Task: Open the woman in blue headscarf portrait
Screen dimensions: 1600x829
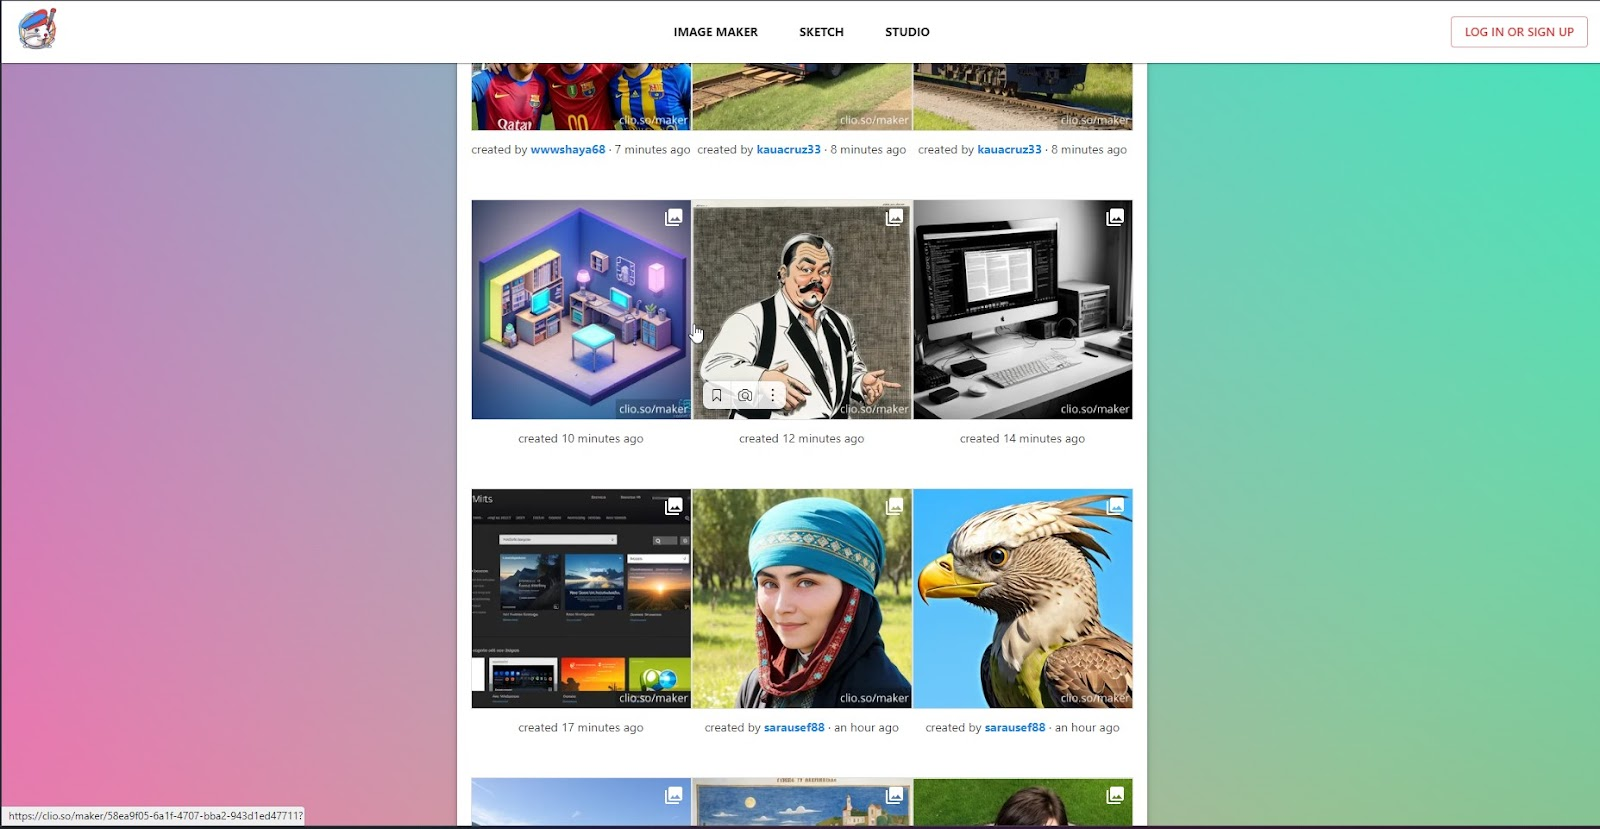Action: pyautogui.click(x=802, y=598)
